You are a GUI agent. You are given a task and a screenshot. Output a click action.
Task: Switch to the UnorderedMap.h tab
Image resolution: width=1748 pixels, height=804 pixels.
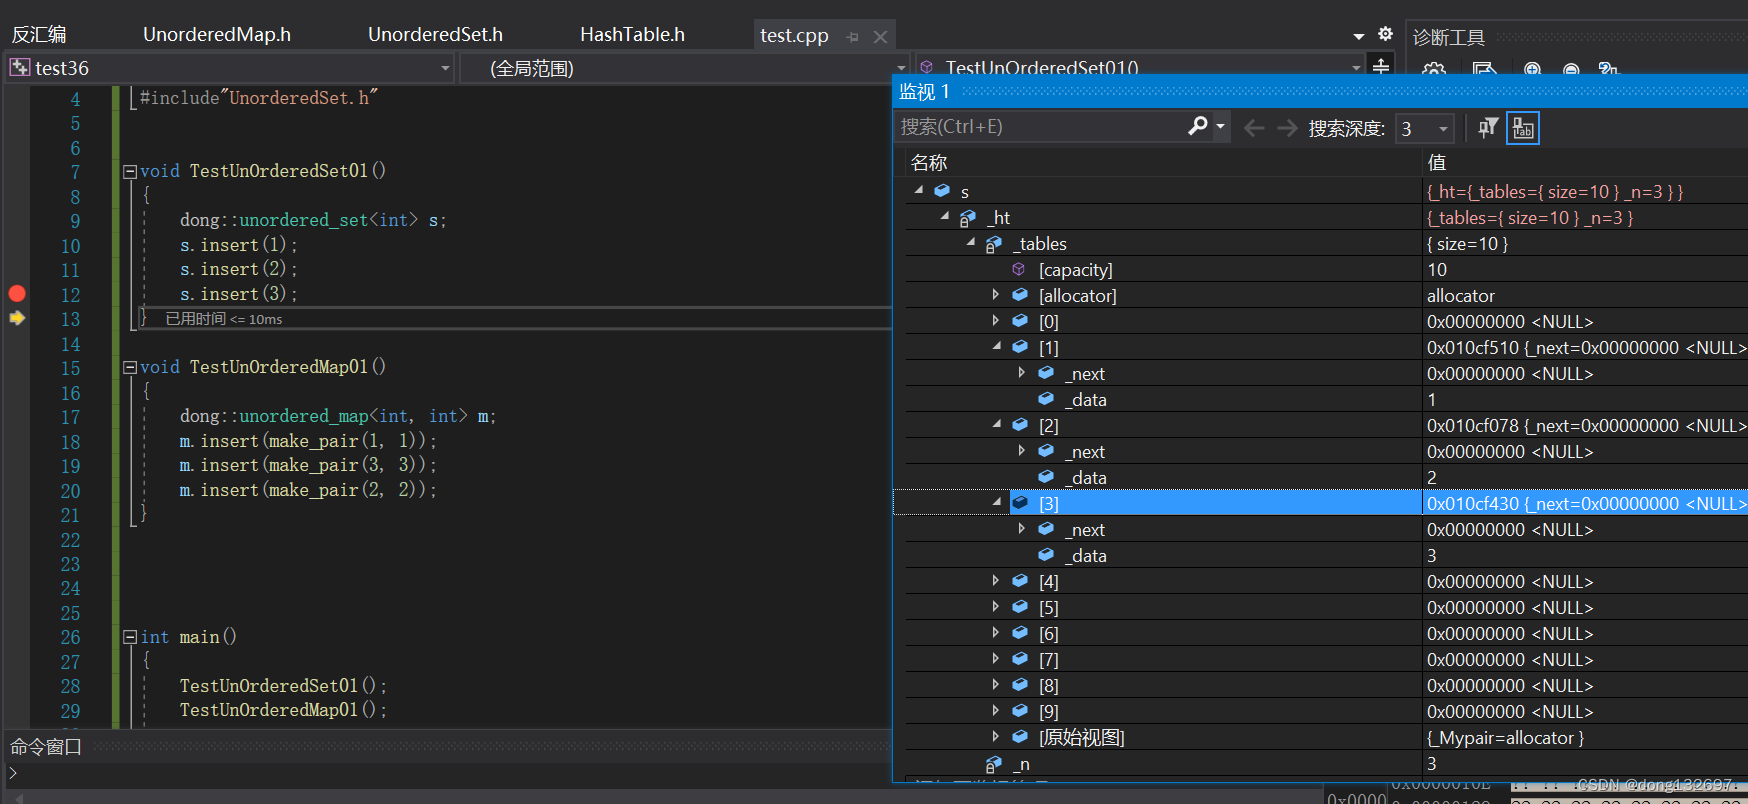(x=217, y=35)
